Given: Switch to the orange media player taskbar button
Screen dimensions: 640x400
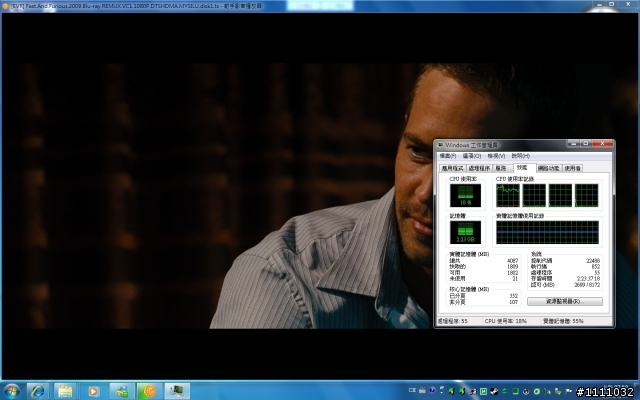Looking at the screenshot, I should point(149,391).
